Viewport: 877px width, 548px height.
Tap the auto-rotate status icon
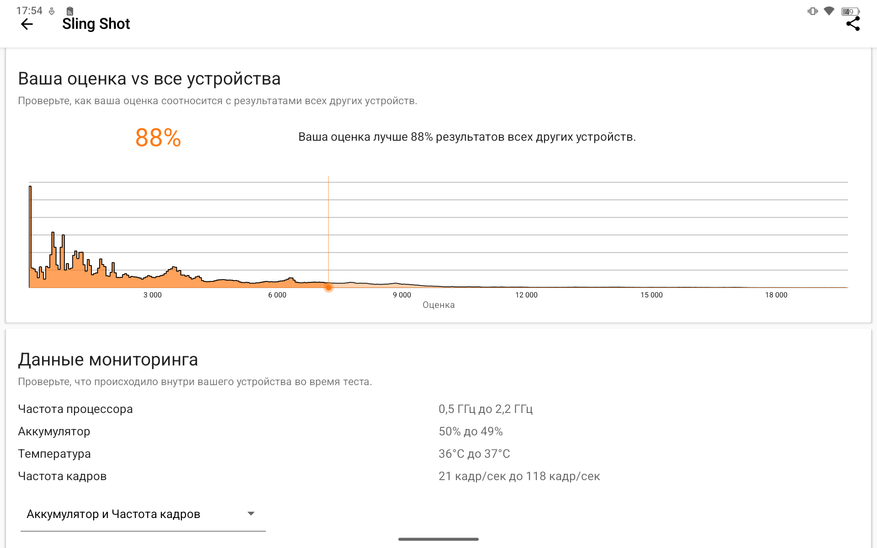pos(812,11)
